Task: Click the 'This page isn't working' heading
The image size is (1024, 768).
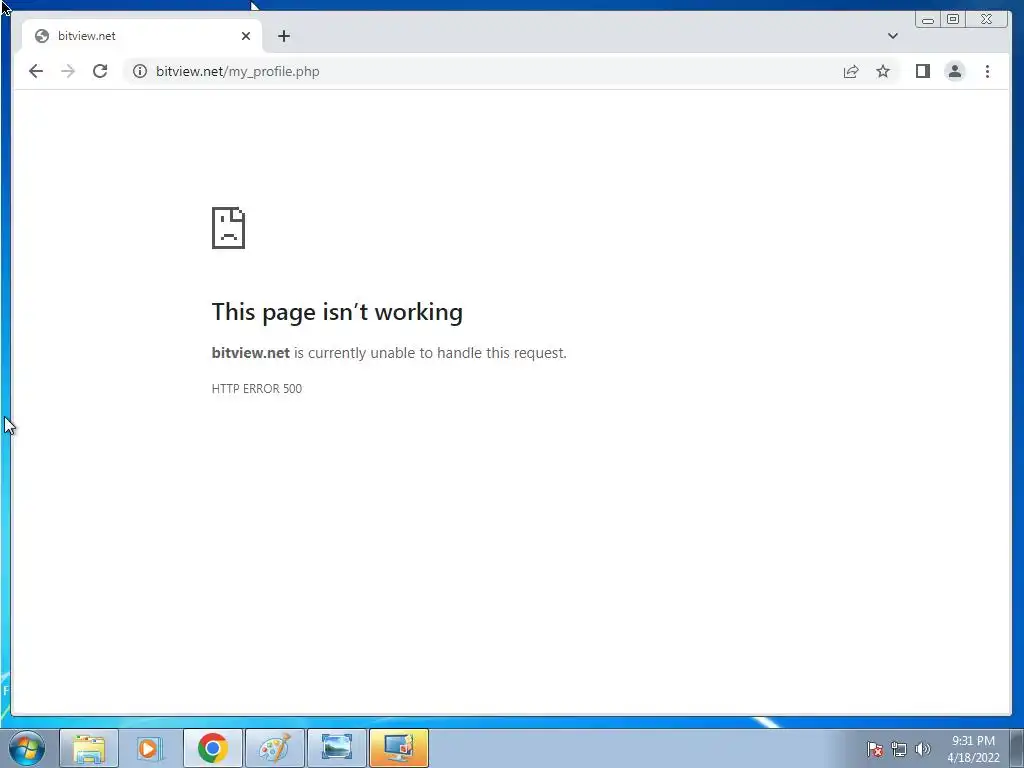Action: 337,312
